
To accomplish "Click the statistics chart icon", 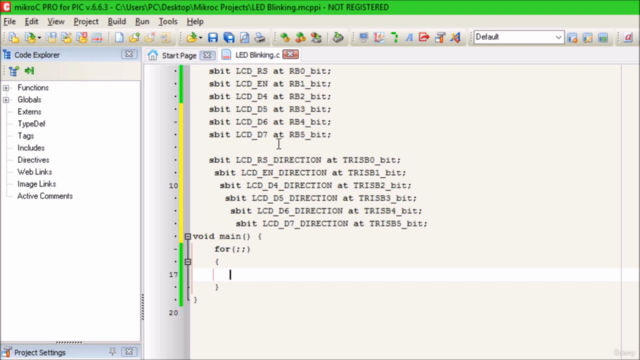I will pos(379,38).
